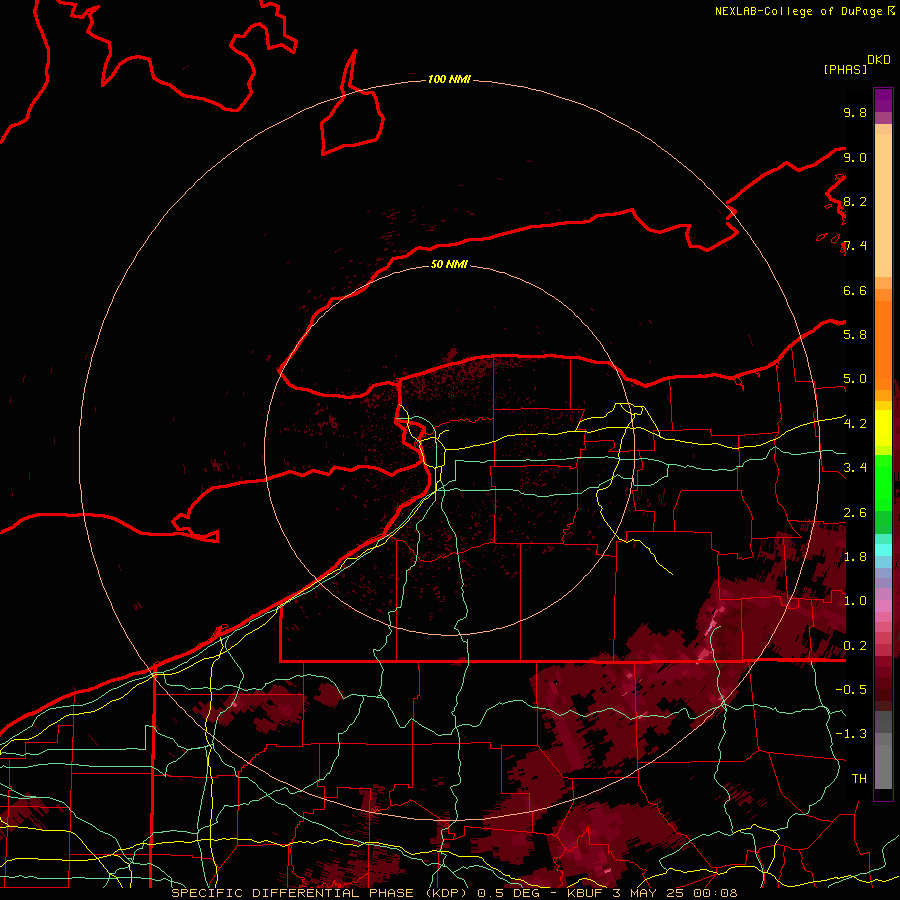Pick the purple top segment of color bar

[883, 100]
